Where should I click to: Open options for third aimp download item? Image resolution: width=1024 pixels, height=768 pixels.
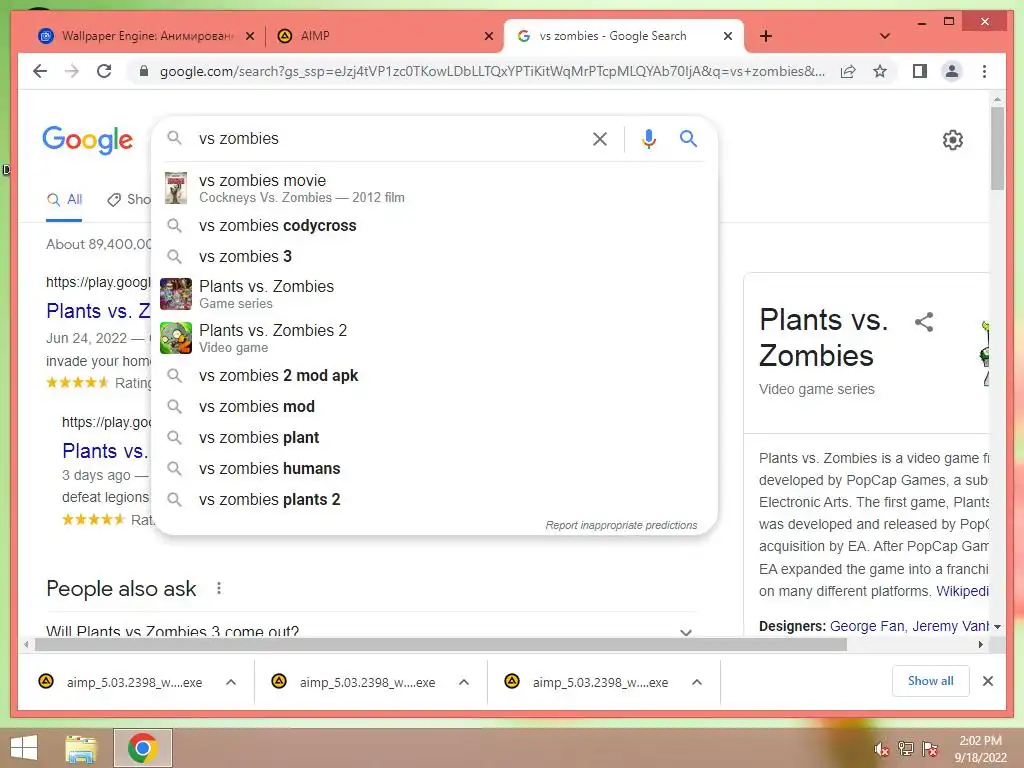click(x=697, y=682)
